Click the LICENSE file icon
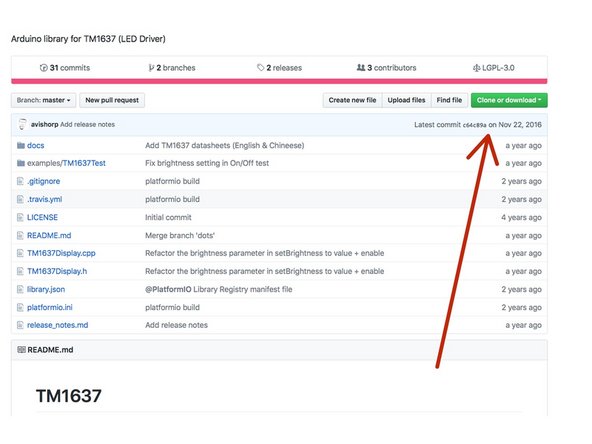Screen dimensions: 592x444 tap(20, 217)
